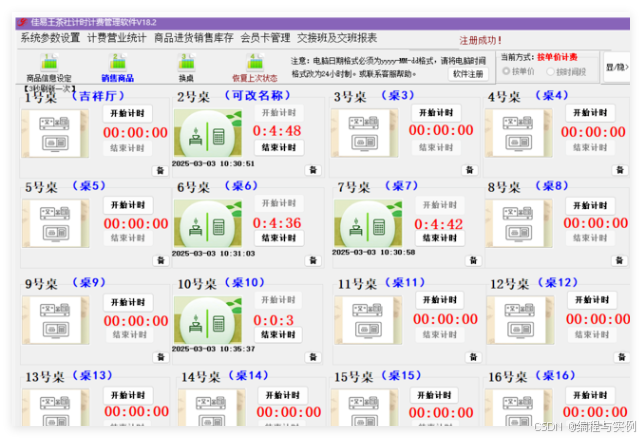This screenshot has height=438, width=642.
Task: Click table 12 idle thumbnail image
Action: pyautogui.click(x=520, y=320)
